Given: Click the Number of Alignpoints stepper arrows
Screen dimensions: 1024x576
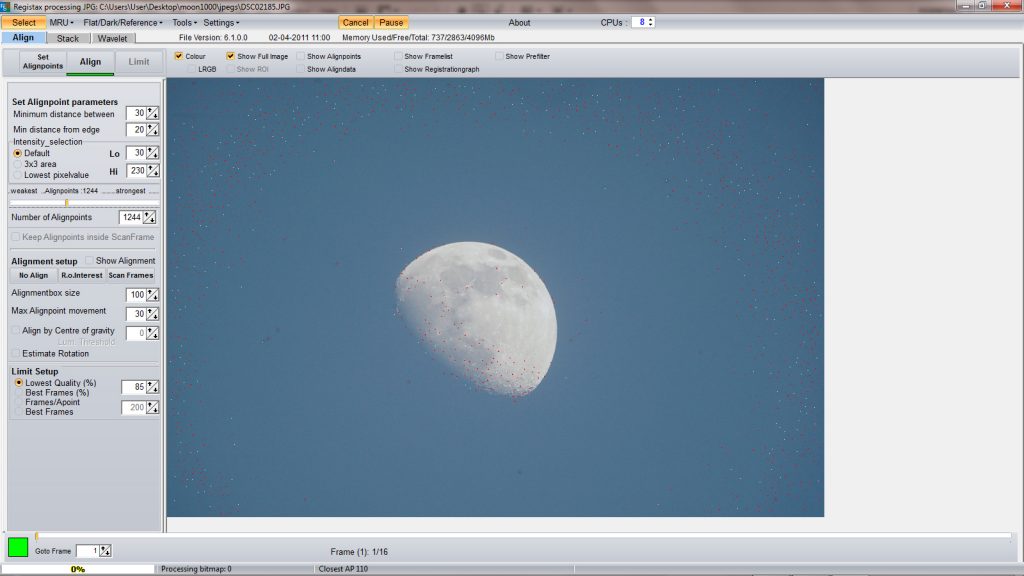Looking at the screenshot, I should [x=149, y=217].
